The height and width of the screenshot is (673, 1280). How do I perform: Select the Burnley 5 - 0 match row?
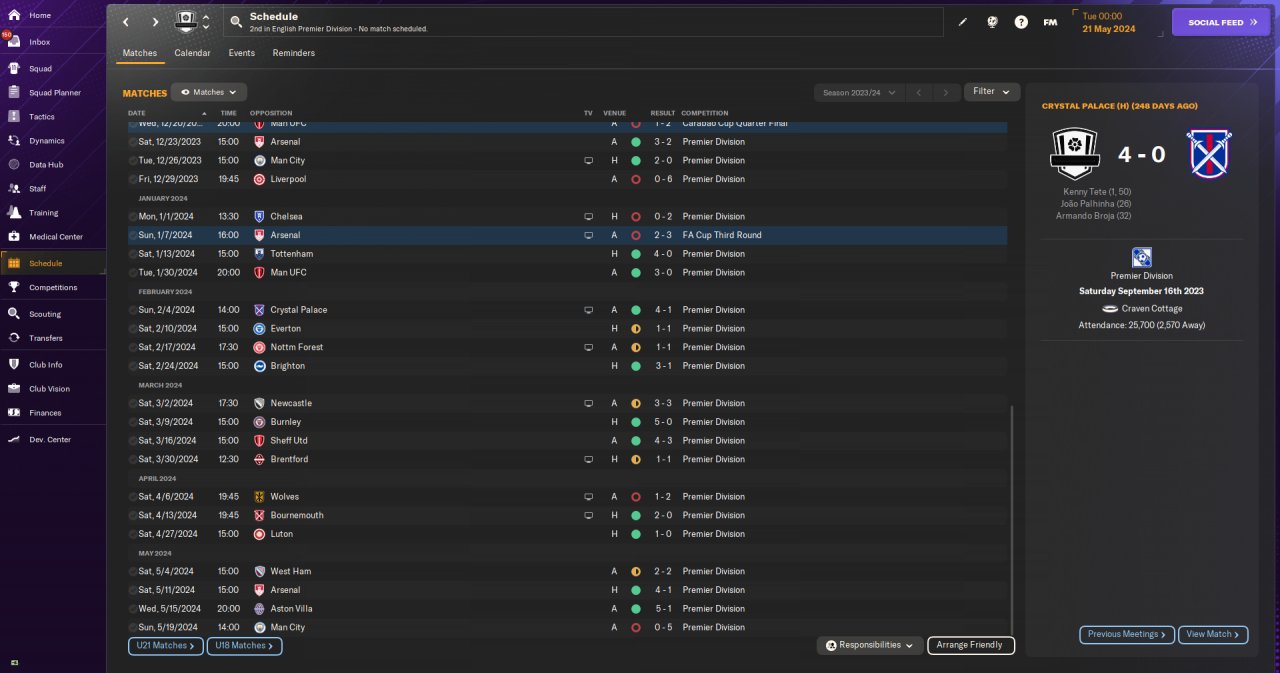click(567, 422)
